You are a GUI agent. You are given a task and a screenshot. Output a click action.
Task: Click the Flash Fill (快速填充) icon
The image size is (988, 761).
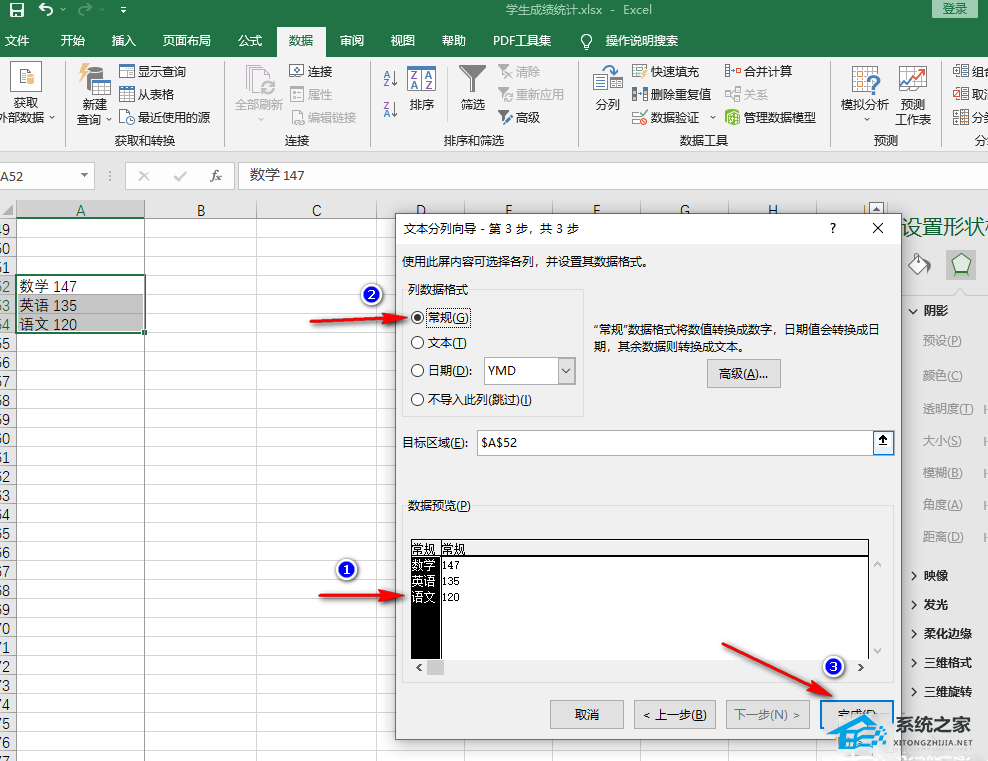(640, 72)
